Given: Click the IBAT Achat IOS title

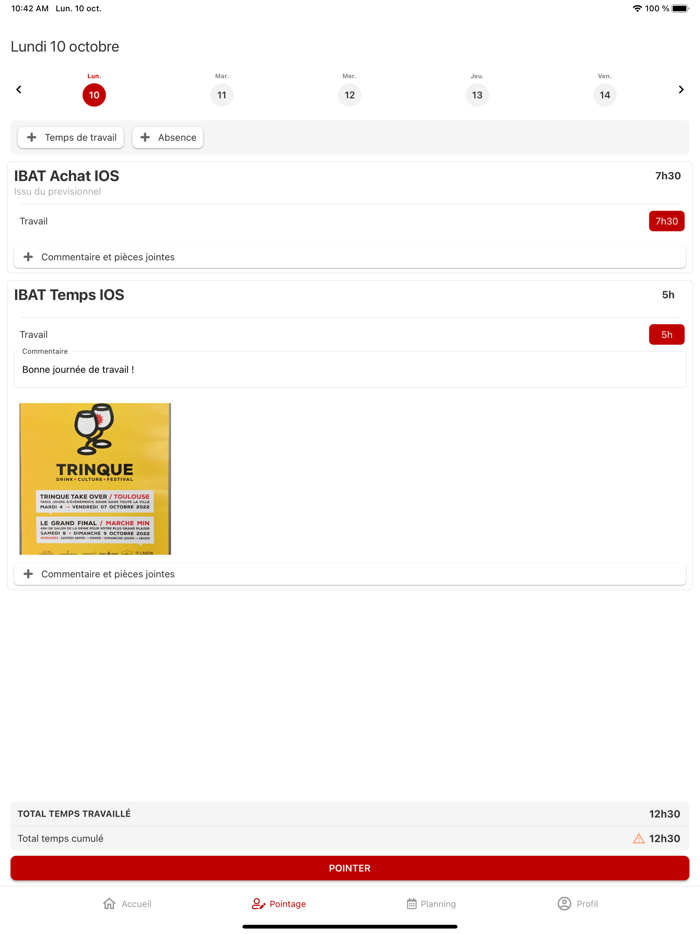Looking at the screenshot, I should (67, 176).
